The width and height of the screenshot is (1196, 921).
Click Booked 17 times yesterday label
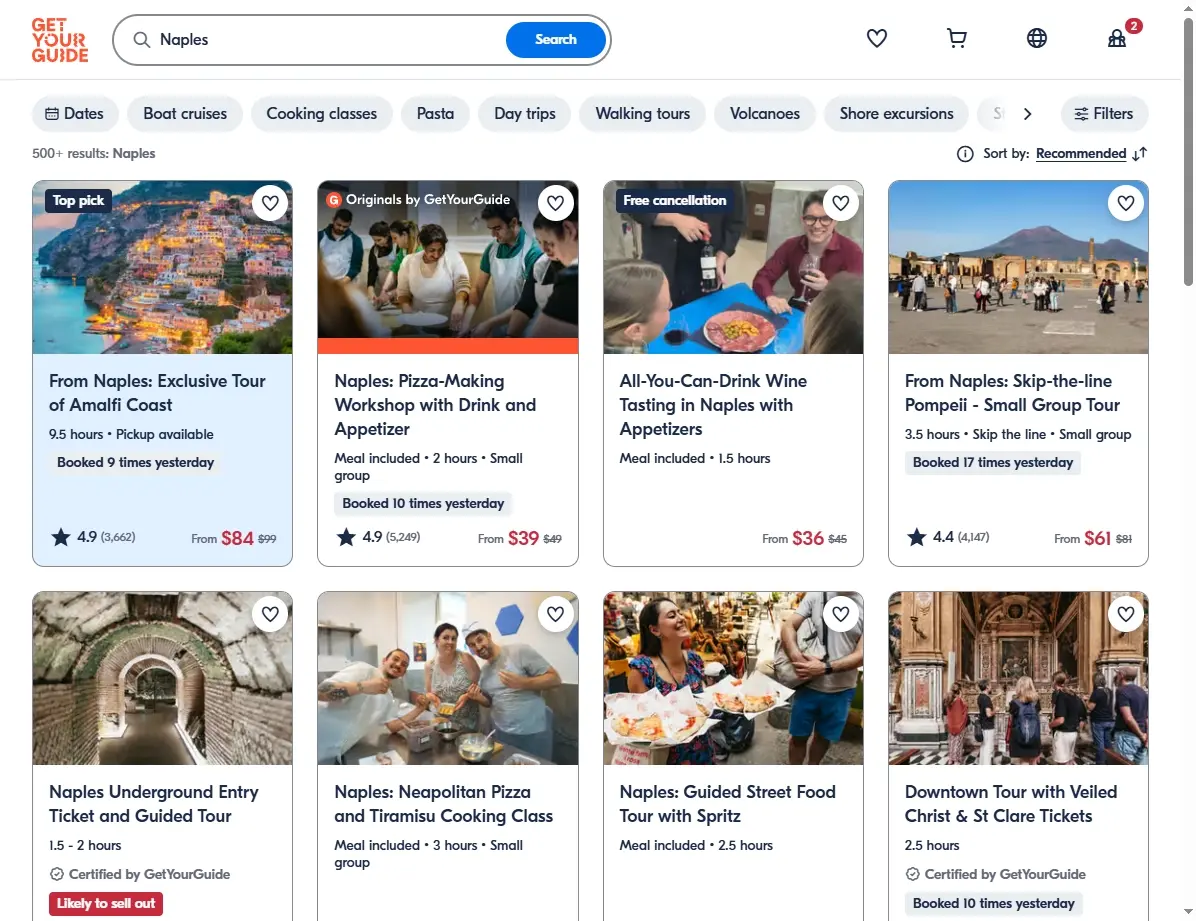992,463
